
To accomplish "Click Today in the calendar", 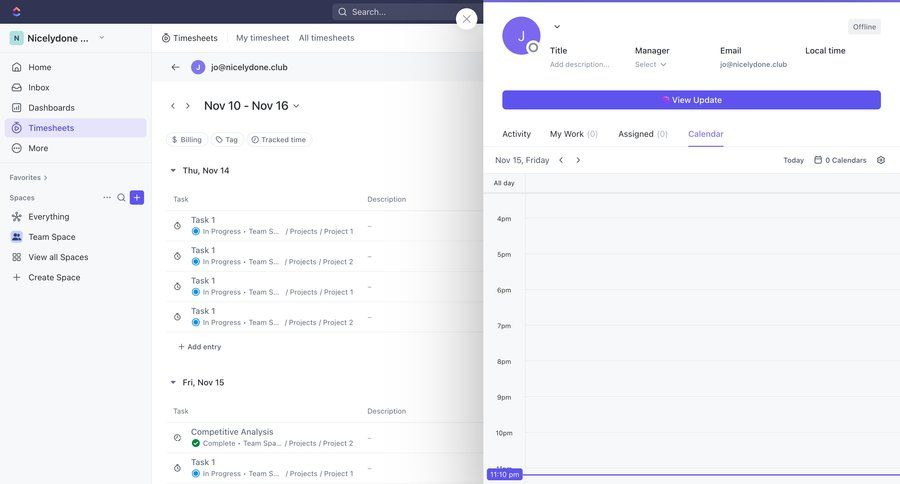I will (x=793, y=160).
